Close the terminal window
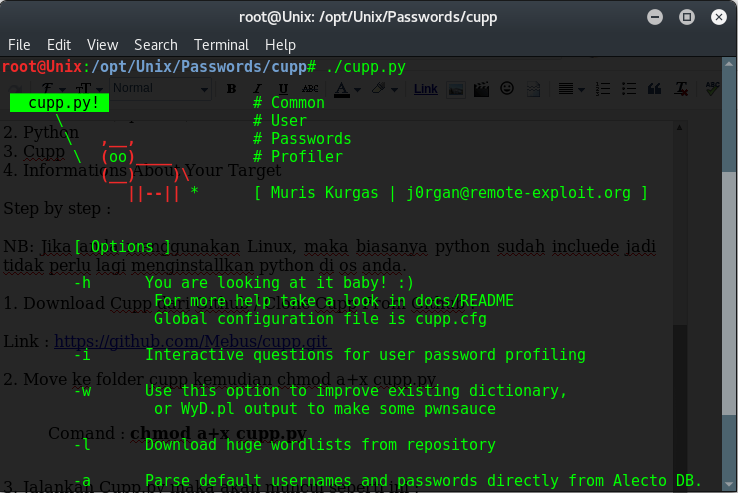This screenshot has width=738, height=493. click(719, 17)
